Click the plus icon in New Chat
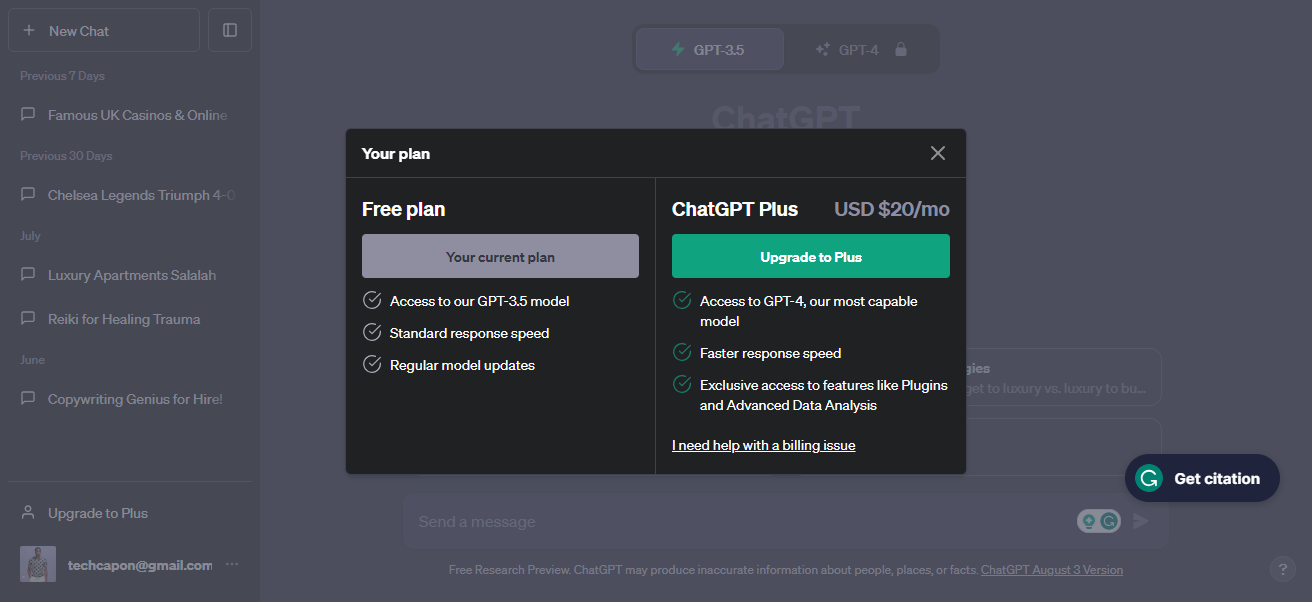Image resolution: width=1312 pixels, height=602 pixels. coord(28,30)
